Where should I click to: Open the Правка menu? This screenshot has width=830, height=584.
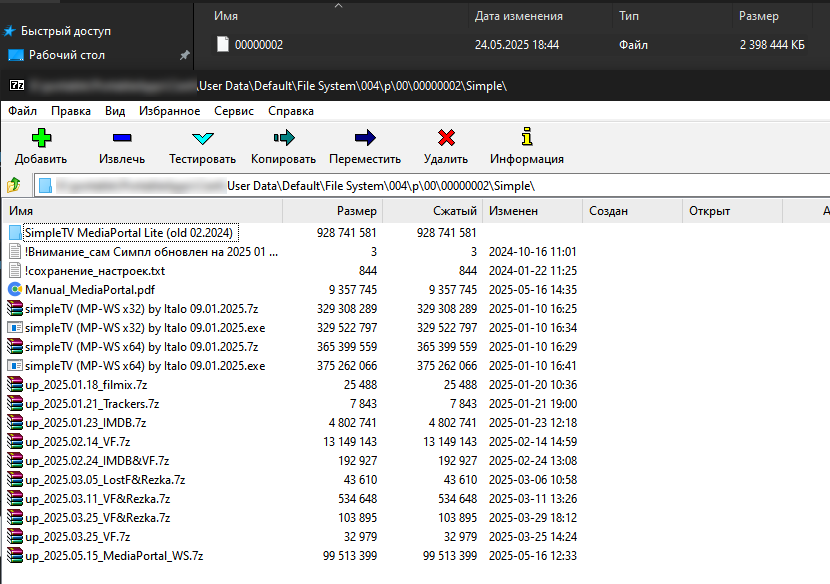tap(71, 111)
